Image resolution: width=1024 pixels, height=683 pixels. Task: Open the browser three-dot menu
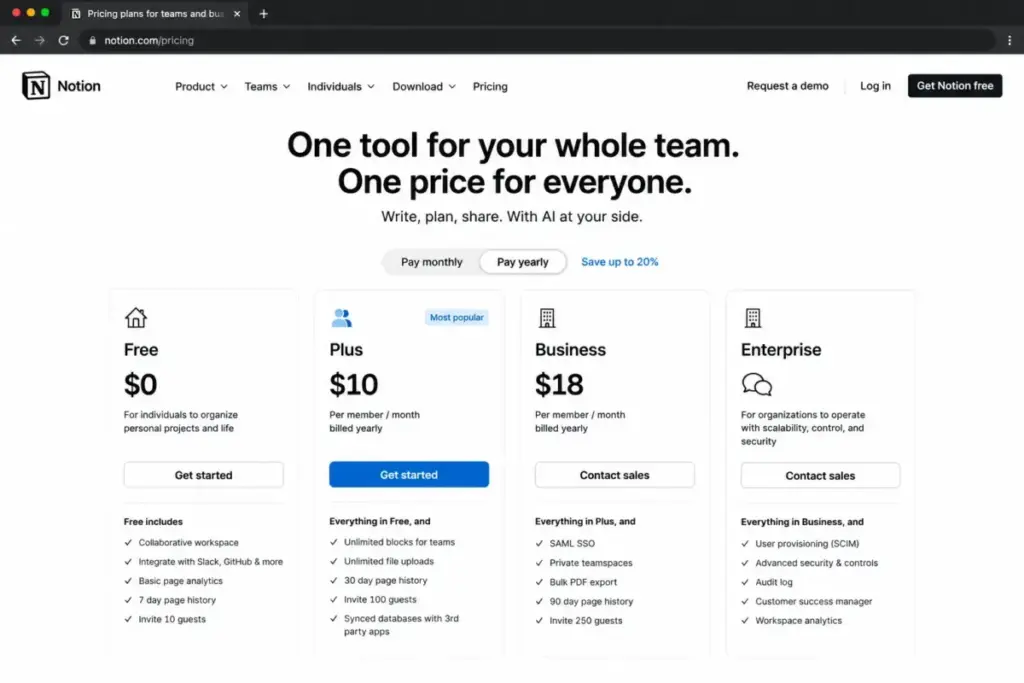[1009, 40]
